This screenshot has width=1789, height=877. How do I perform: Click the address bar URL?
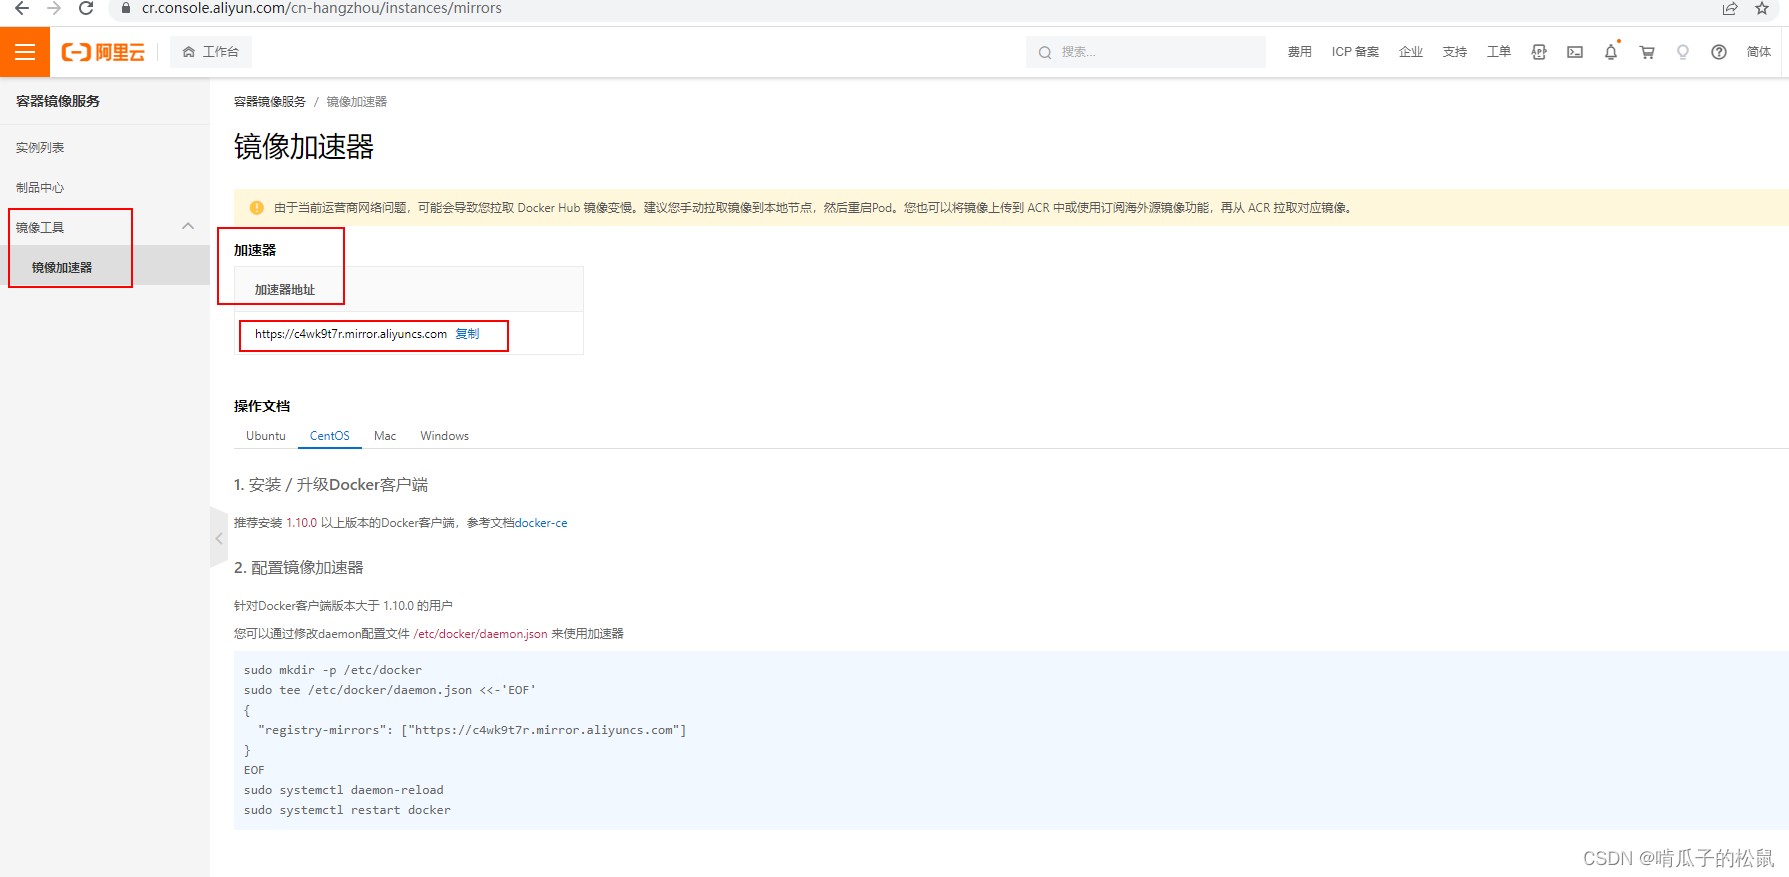coord(322,8)
